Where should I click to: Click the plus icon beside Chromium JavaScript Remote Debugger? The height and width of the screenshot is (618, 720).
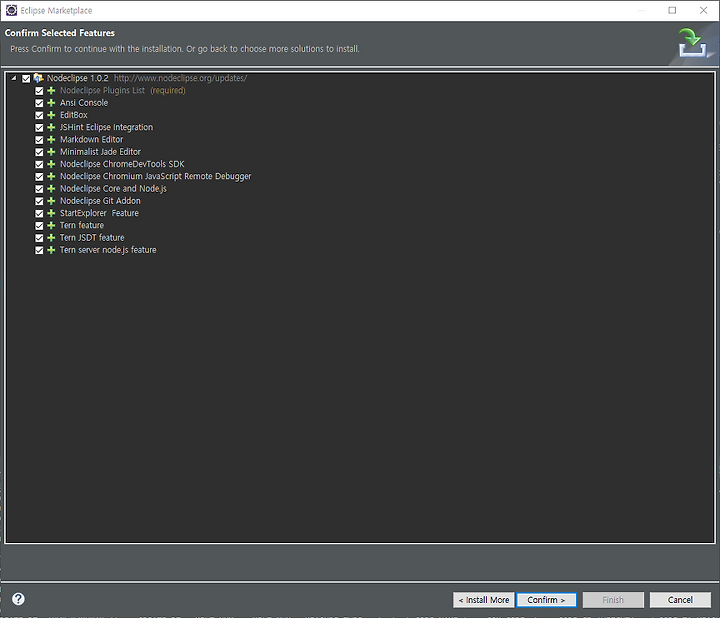click(x=51, y=176)
